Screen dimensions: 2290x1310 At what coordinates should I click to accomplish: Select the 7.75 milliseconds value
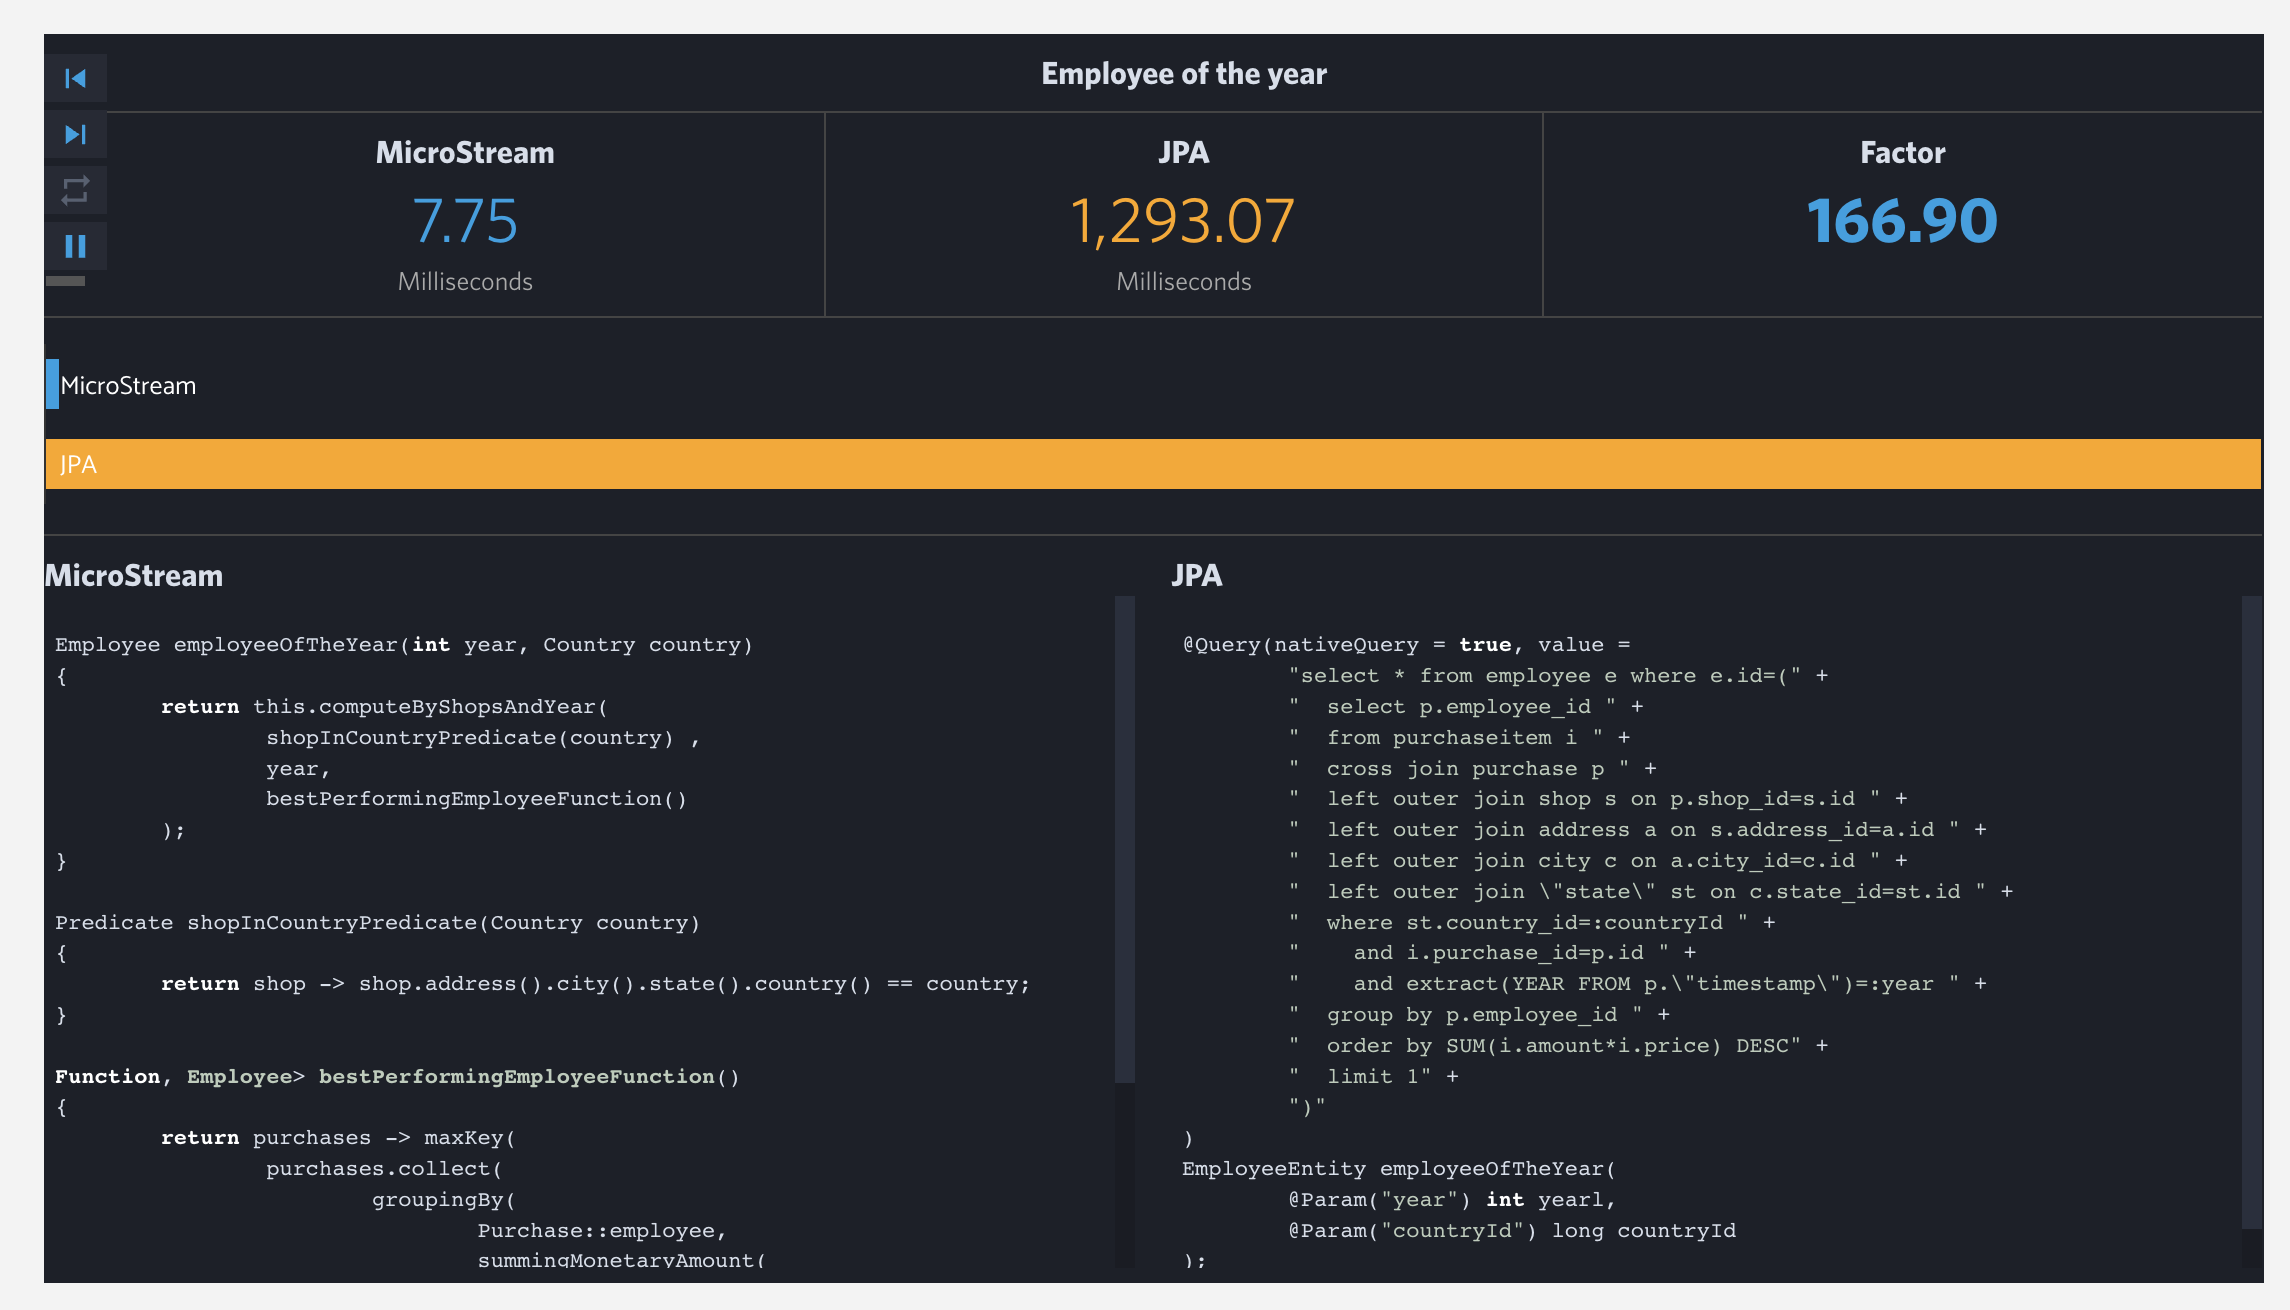tap(465, 221)
